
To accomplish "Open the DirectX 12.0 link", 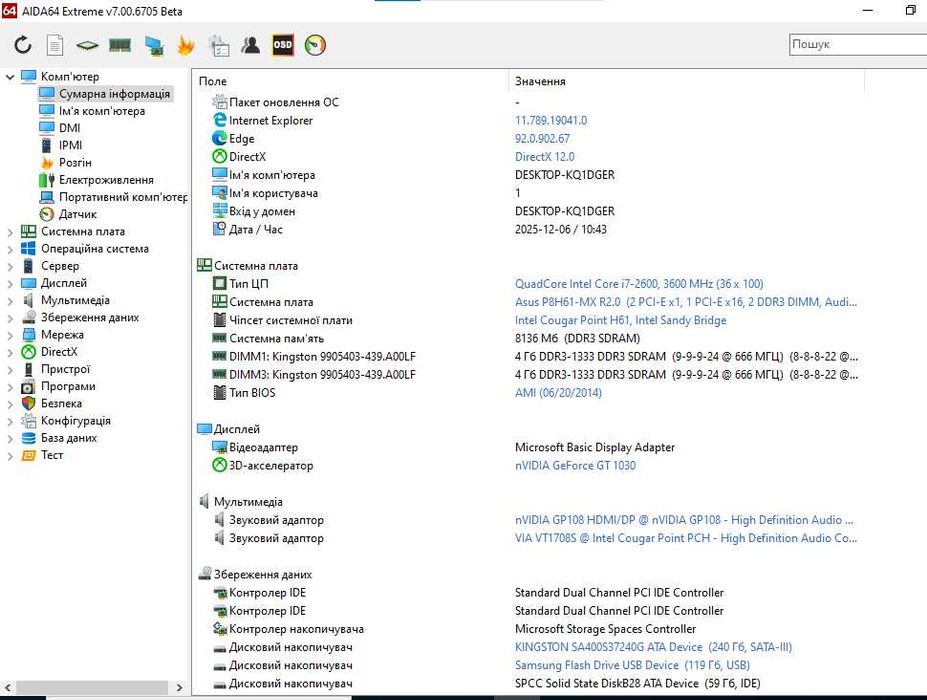I will [544, 157].
